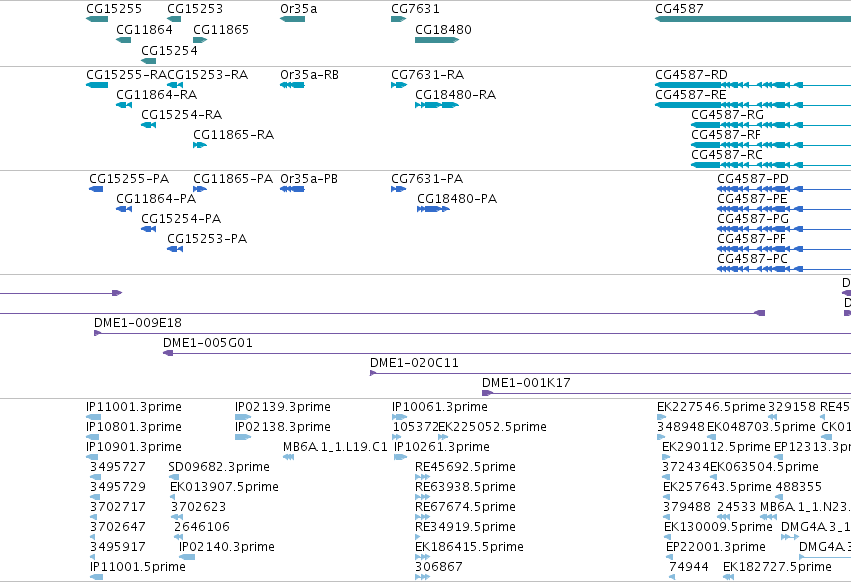Click transcript CG4587-RF

771,145
